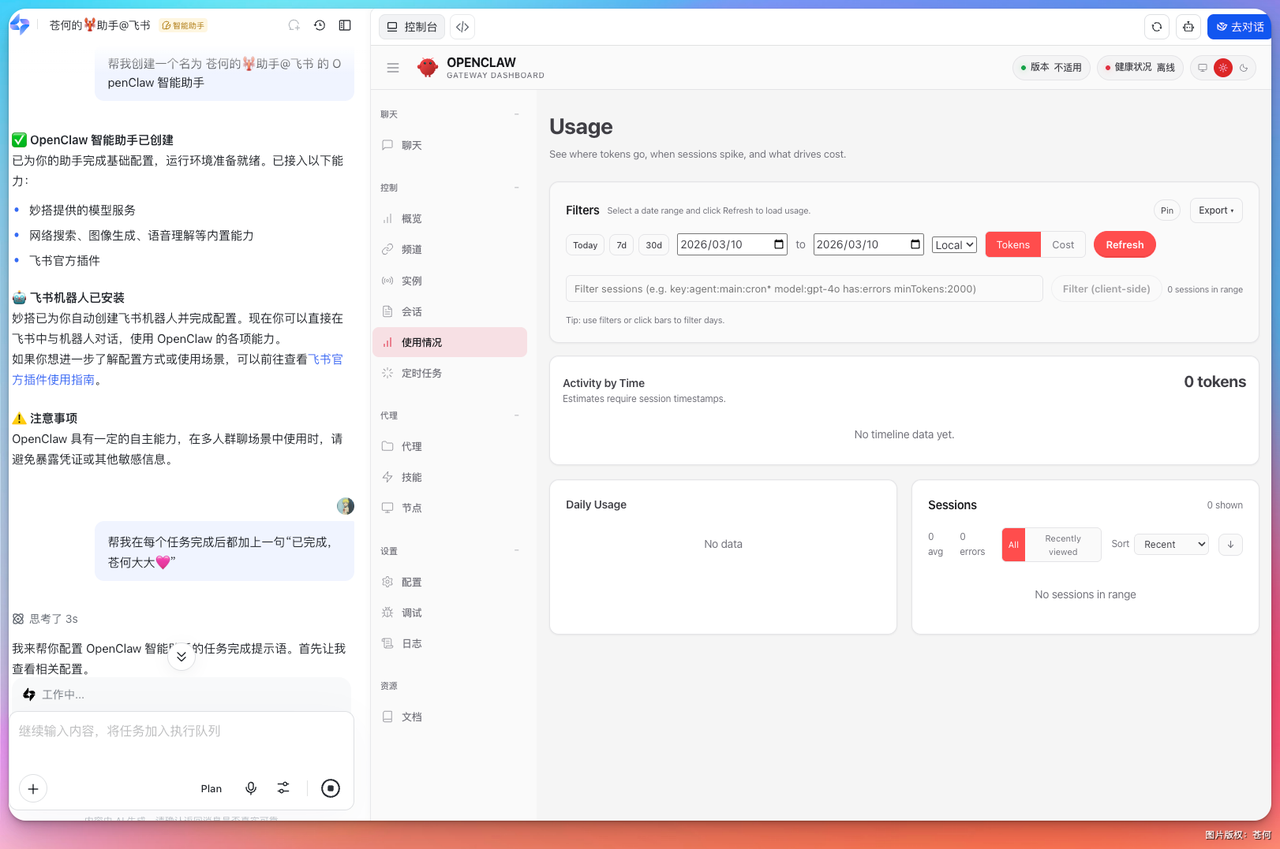Open 日志 logs in the sidebar

450,644
